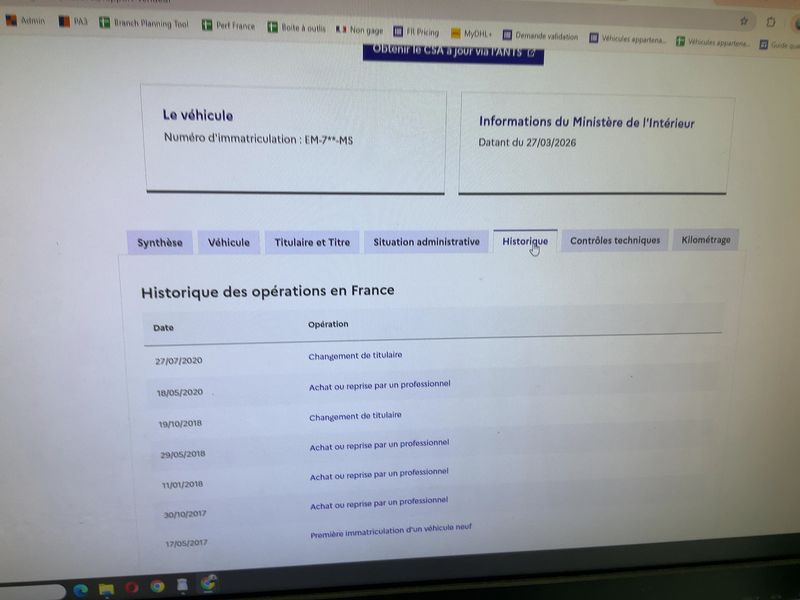Viewport: 800px width, 600px height.
Task: Open the browser extensions puzzle icon
Action: click(x=770, y=22)
